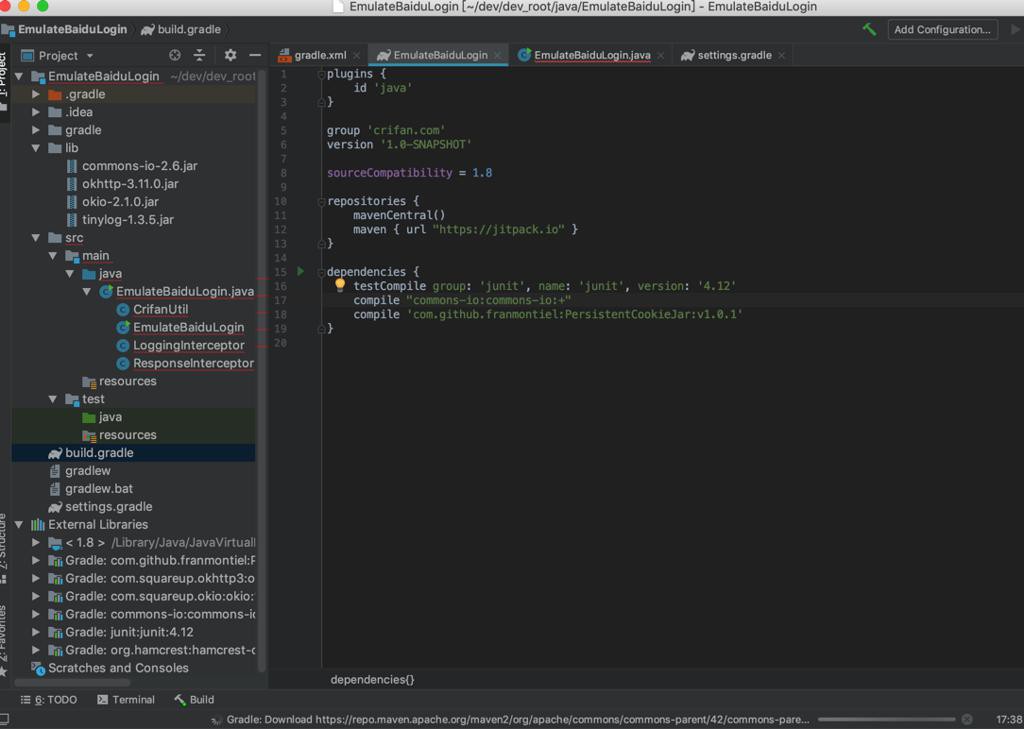Click the locate/scroll from source target icon
This screenshot has width=1024, height=729.
click(x=175, y=56)
